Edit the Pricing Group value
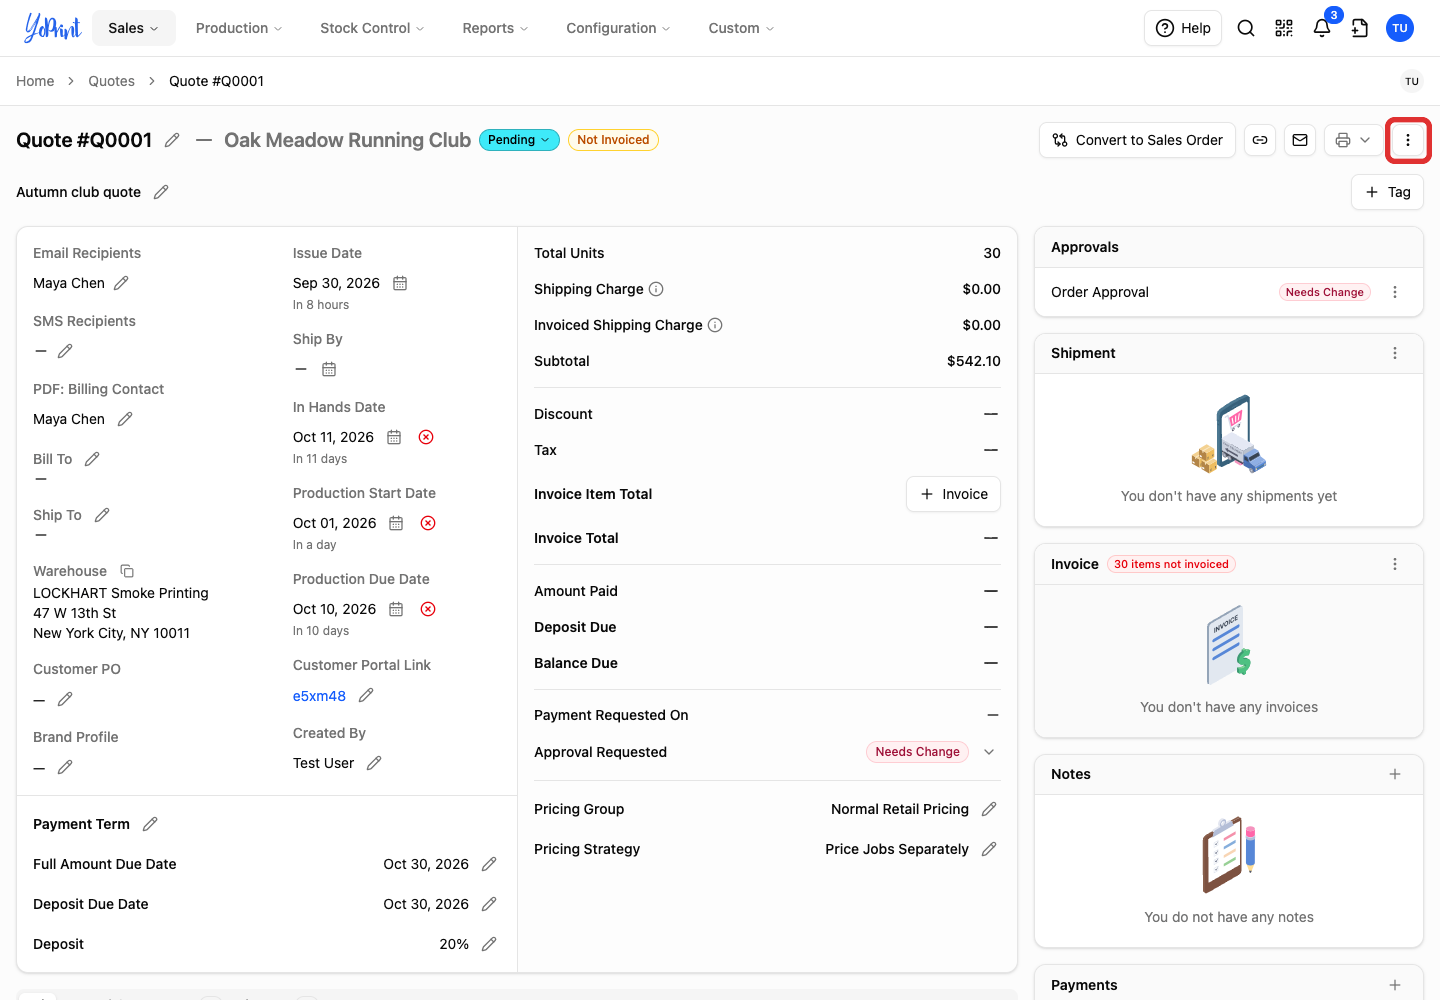The height and width of the screenshot is (1000, 1440). [989, 809]
